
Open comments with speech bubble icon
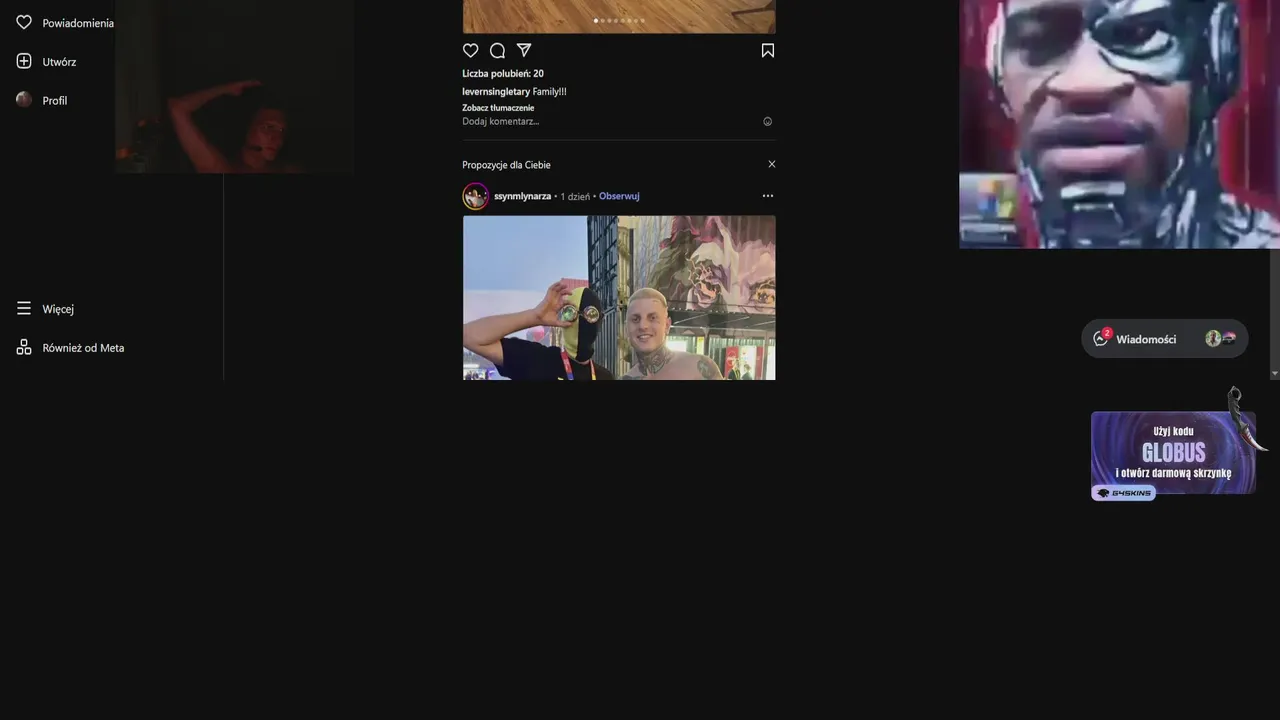pos(497,50)
